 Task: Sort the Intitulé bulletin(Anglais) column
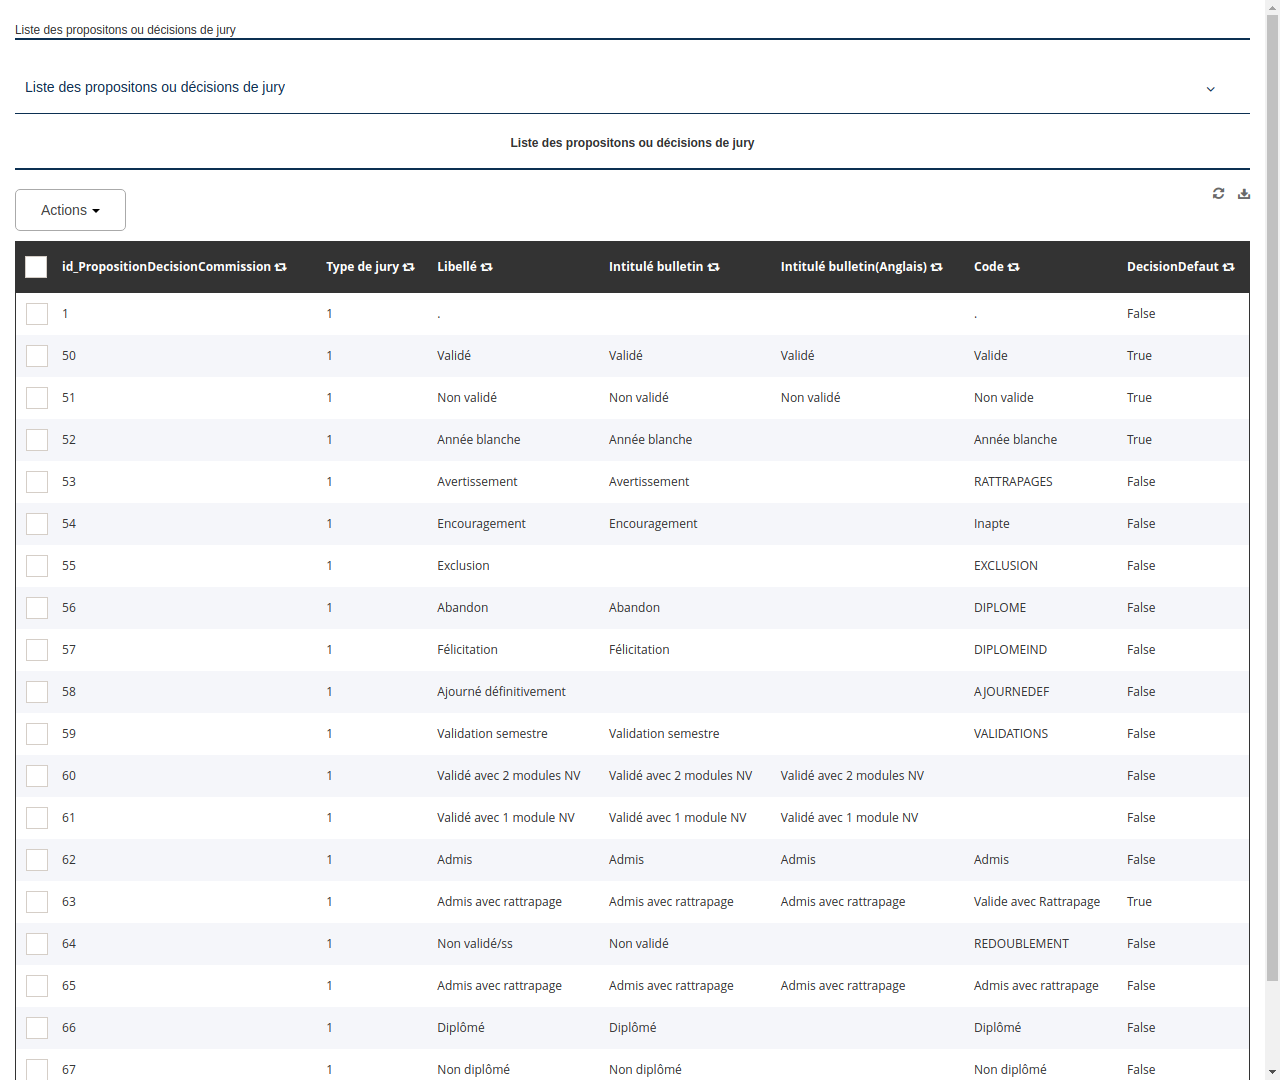click(936, 267)
